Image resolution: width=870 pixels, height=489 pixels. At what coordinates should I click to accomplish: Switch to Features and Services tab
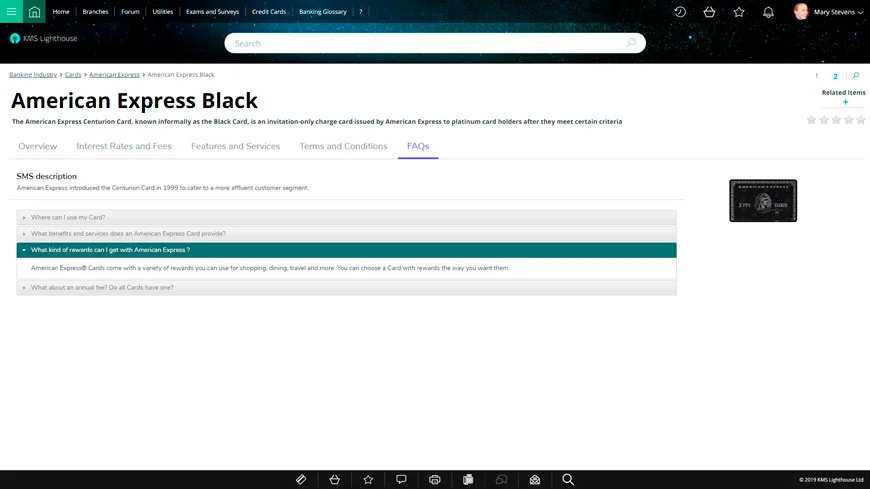235,147
